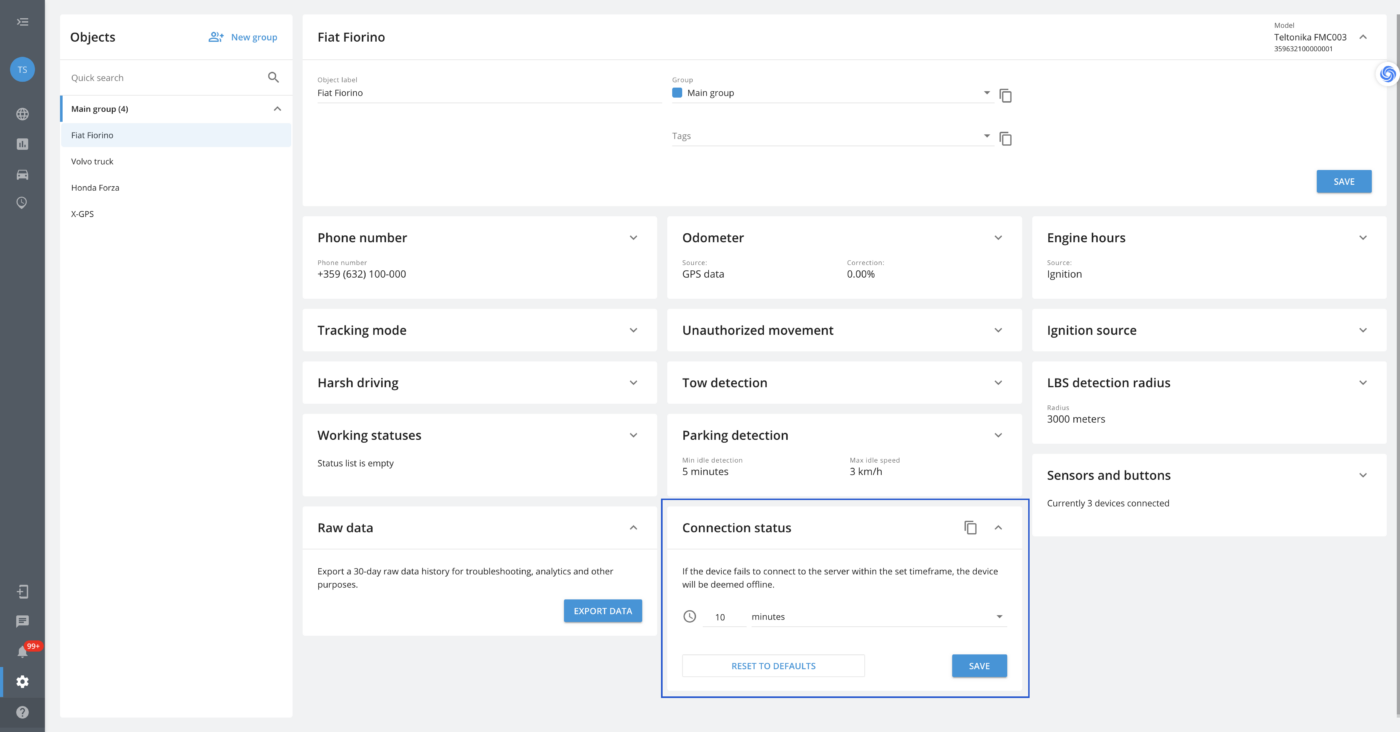Click EXPORT DATA in Raw data section
Screen dimensions: 1400x732
(602, 610)
